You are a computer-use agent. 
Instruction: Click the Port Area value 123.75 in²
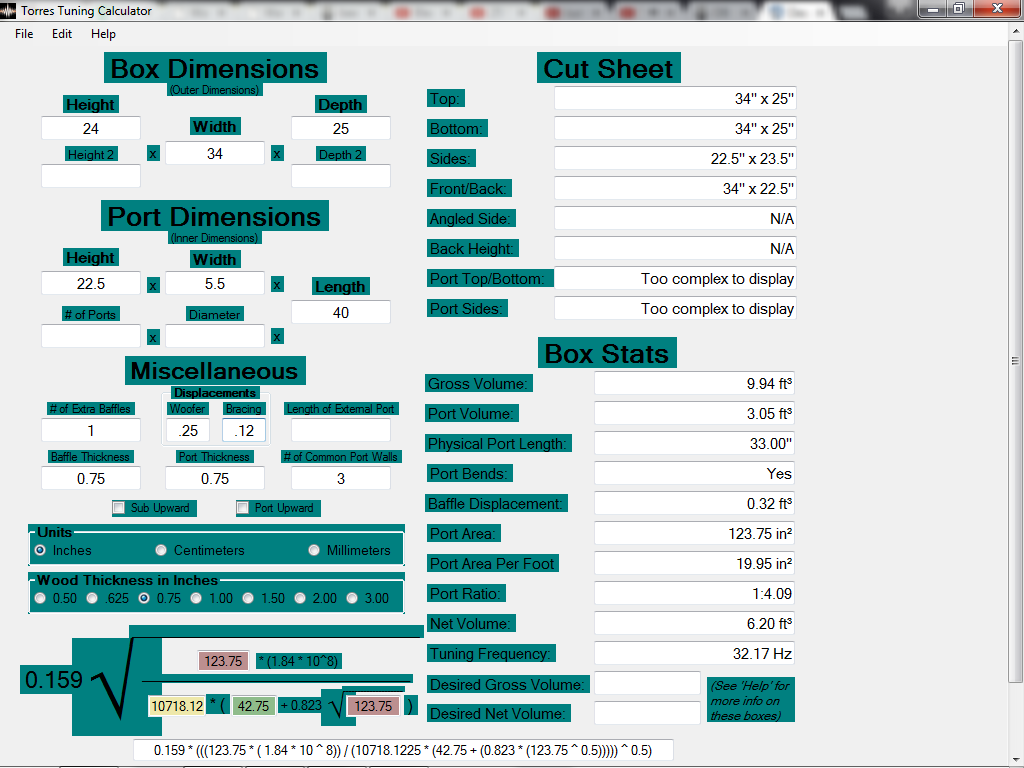pyautogui.click(x=695, y=534)
